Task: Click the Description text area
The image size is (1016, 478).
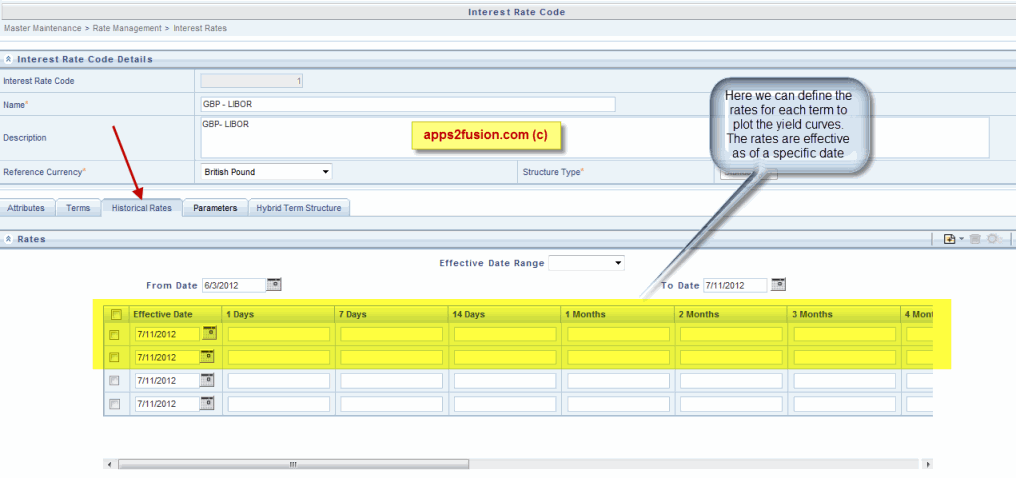Action: (x=595, y=137)
